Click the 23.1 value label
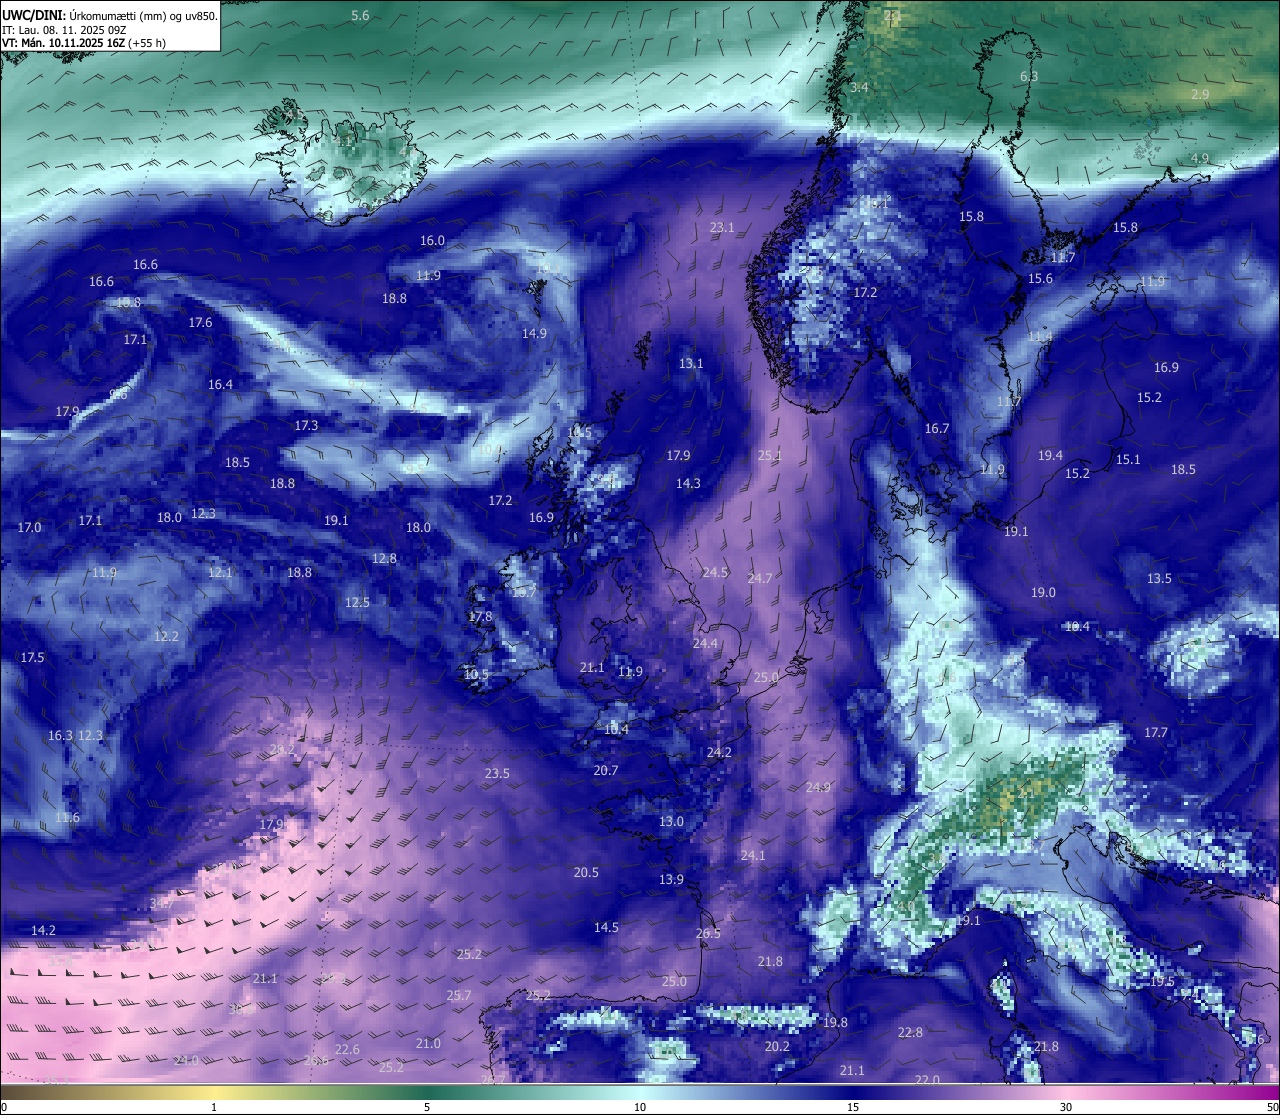This screenshot has height=1115, width=1280. click(x=722, y=228)
